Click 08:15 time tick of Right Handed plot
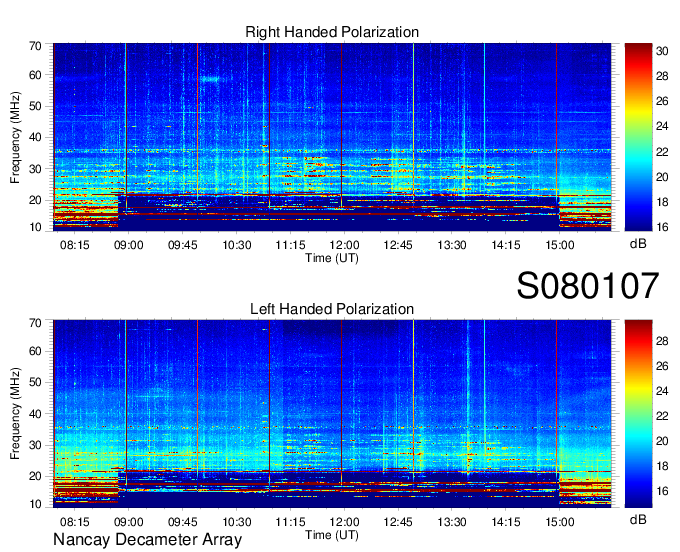The height and width of the screenshot is (552, 680). [x=75, y=245]
